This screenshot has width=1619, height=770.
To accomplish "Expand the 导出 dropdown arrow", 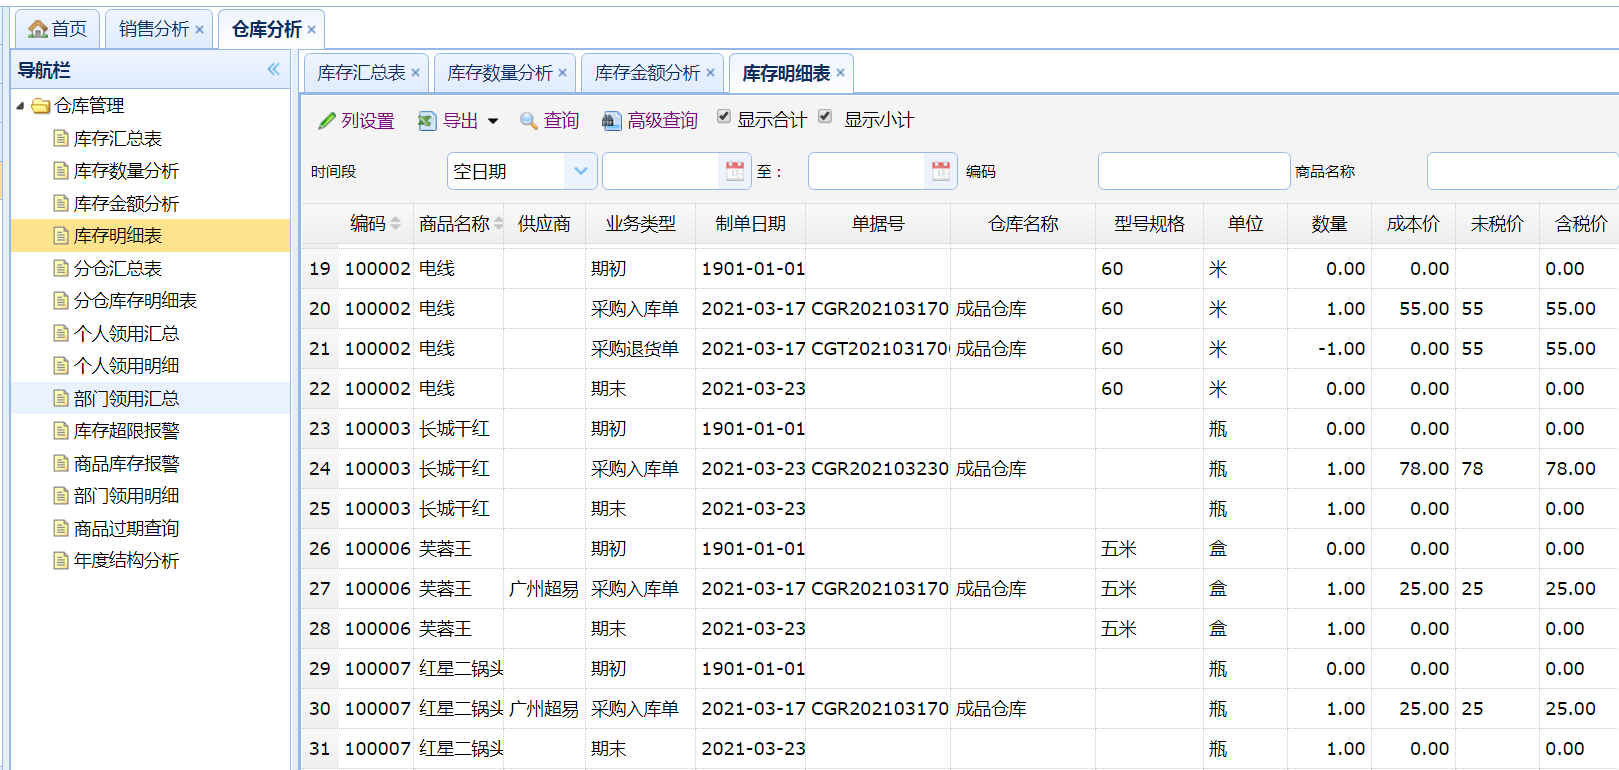I will (493, 121).
